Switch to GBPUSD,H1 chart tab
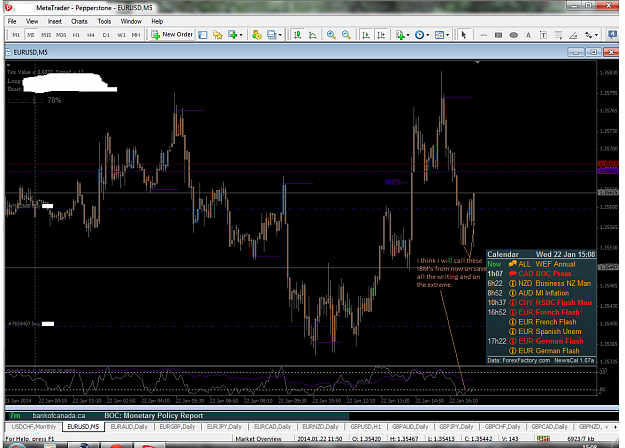Screen dimensions: 625x448 366,426
